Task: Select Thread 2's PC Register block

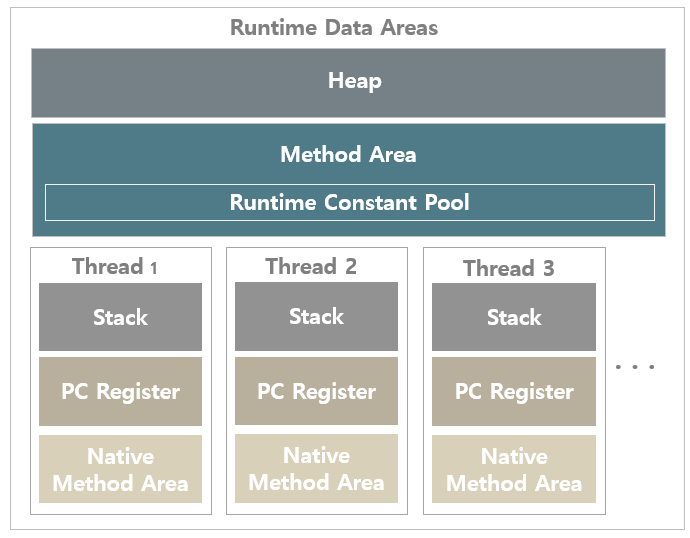Action: [316, 391]
